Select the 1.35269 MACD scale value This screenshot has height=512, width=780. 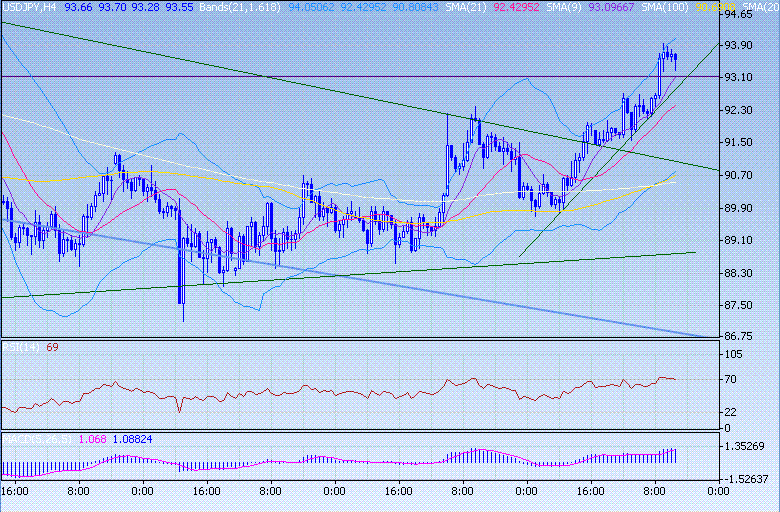tap(744, 446)
